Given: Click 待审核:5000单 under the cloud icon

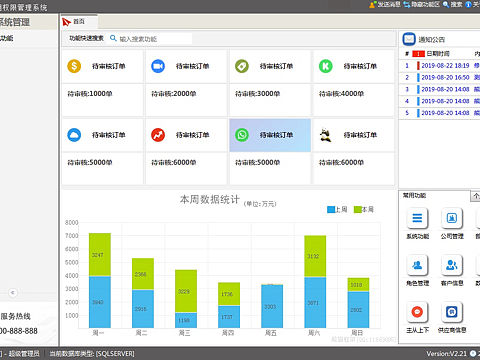Looking at the screenshot, I should click(90, 163).
